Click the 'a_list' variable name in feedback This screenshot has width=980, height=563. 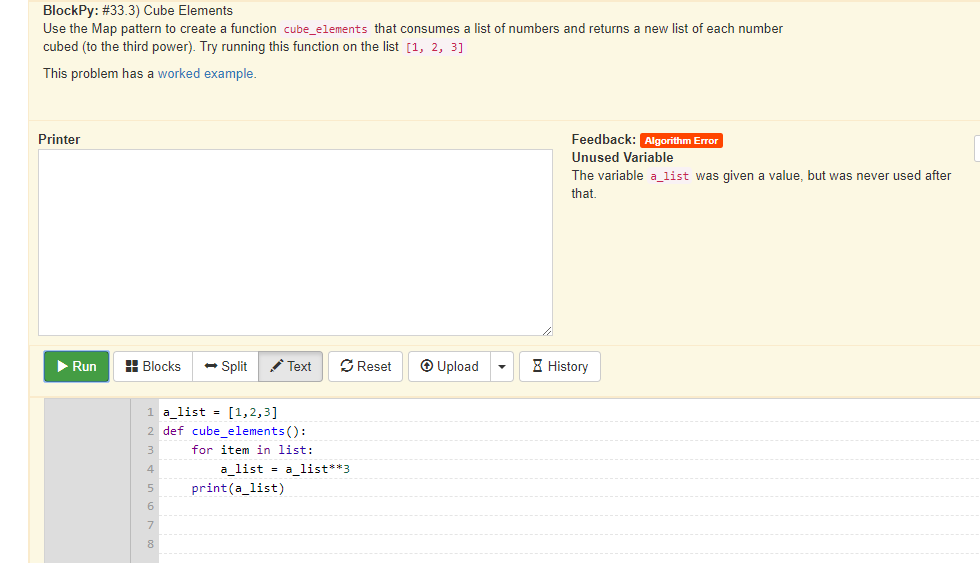click(669, 176)
